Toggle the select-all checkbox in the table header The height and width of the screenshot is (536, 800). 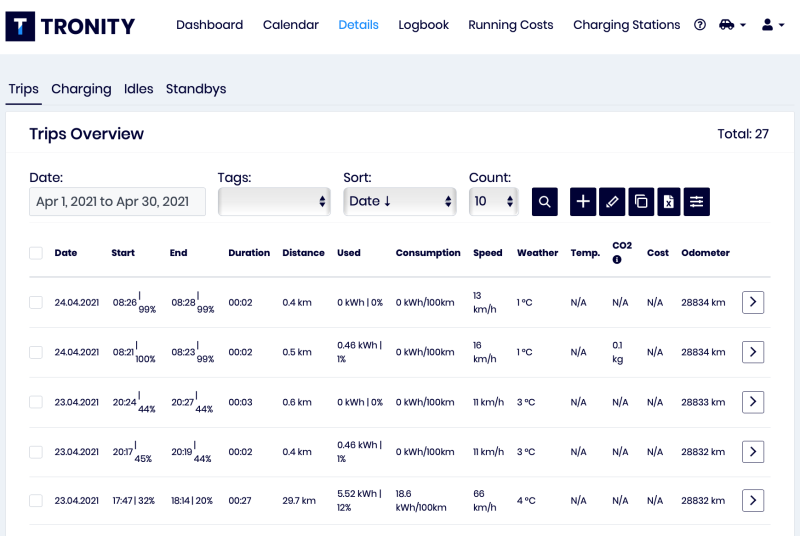(36, 253)
